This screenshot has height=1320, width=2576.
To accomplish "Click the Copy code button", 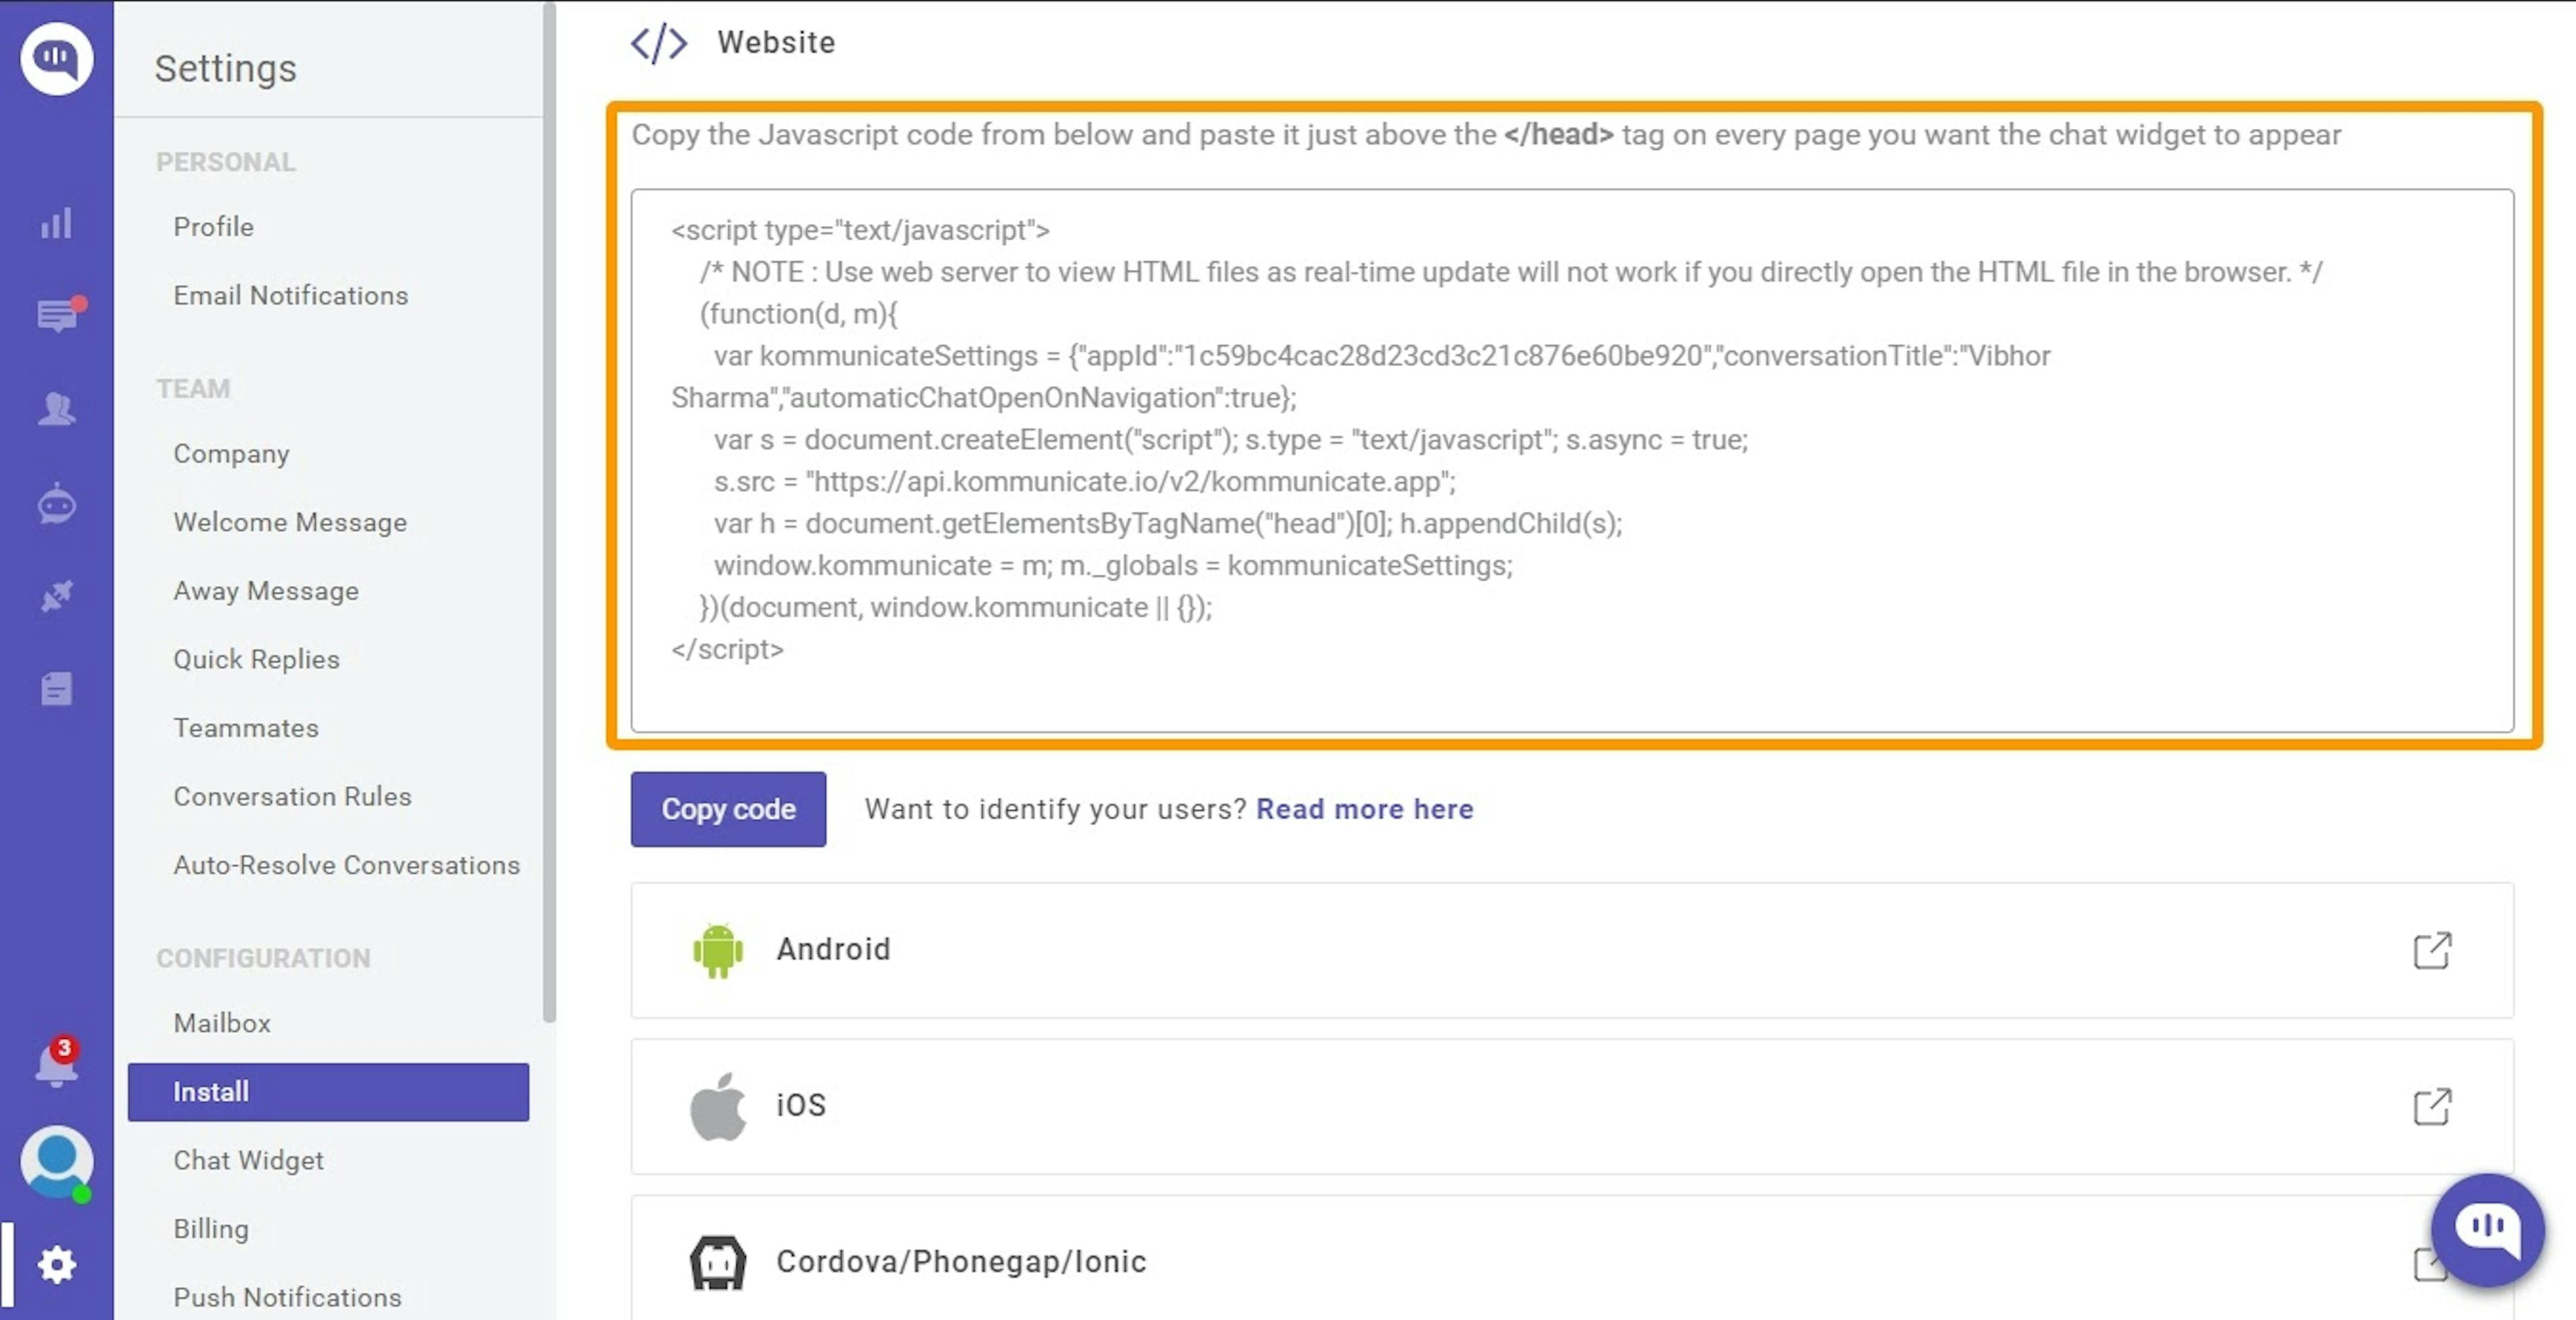I will [728, 809].
